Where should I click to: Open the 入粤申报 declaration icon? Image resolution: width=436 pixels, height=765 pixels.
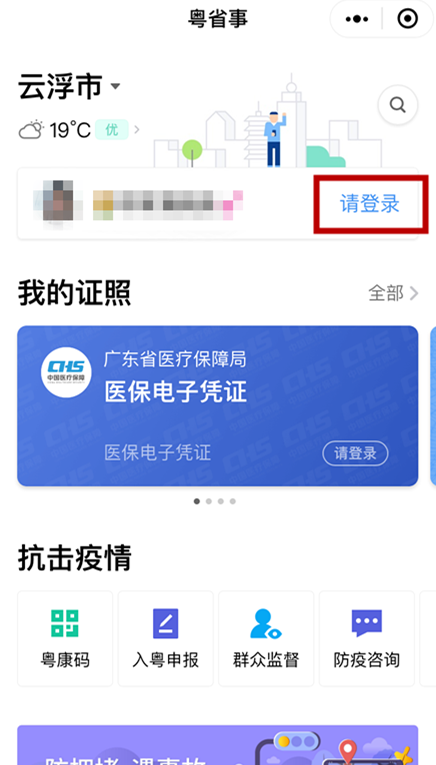(165, 623)
